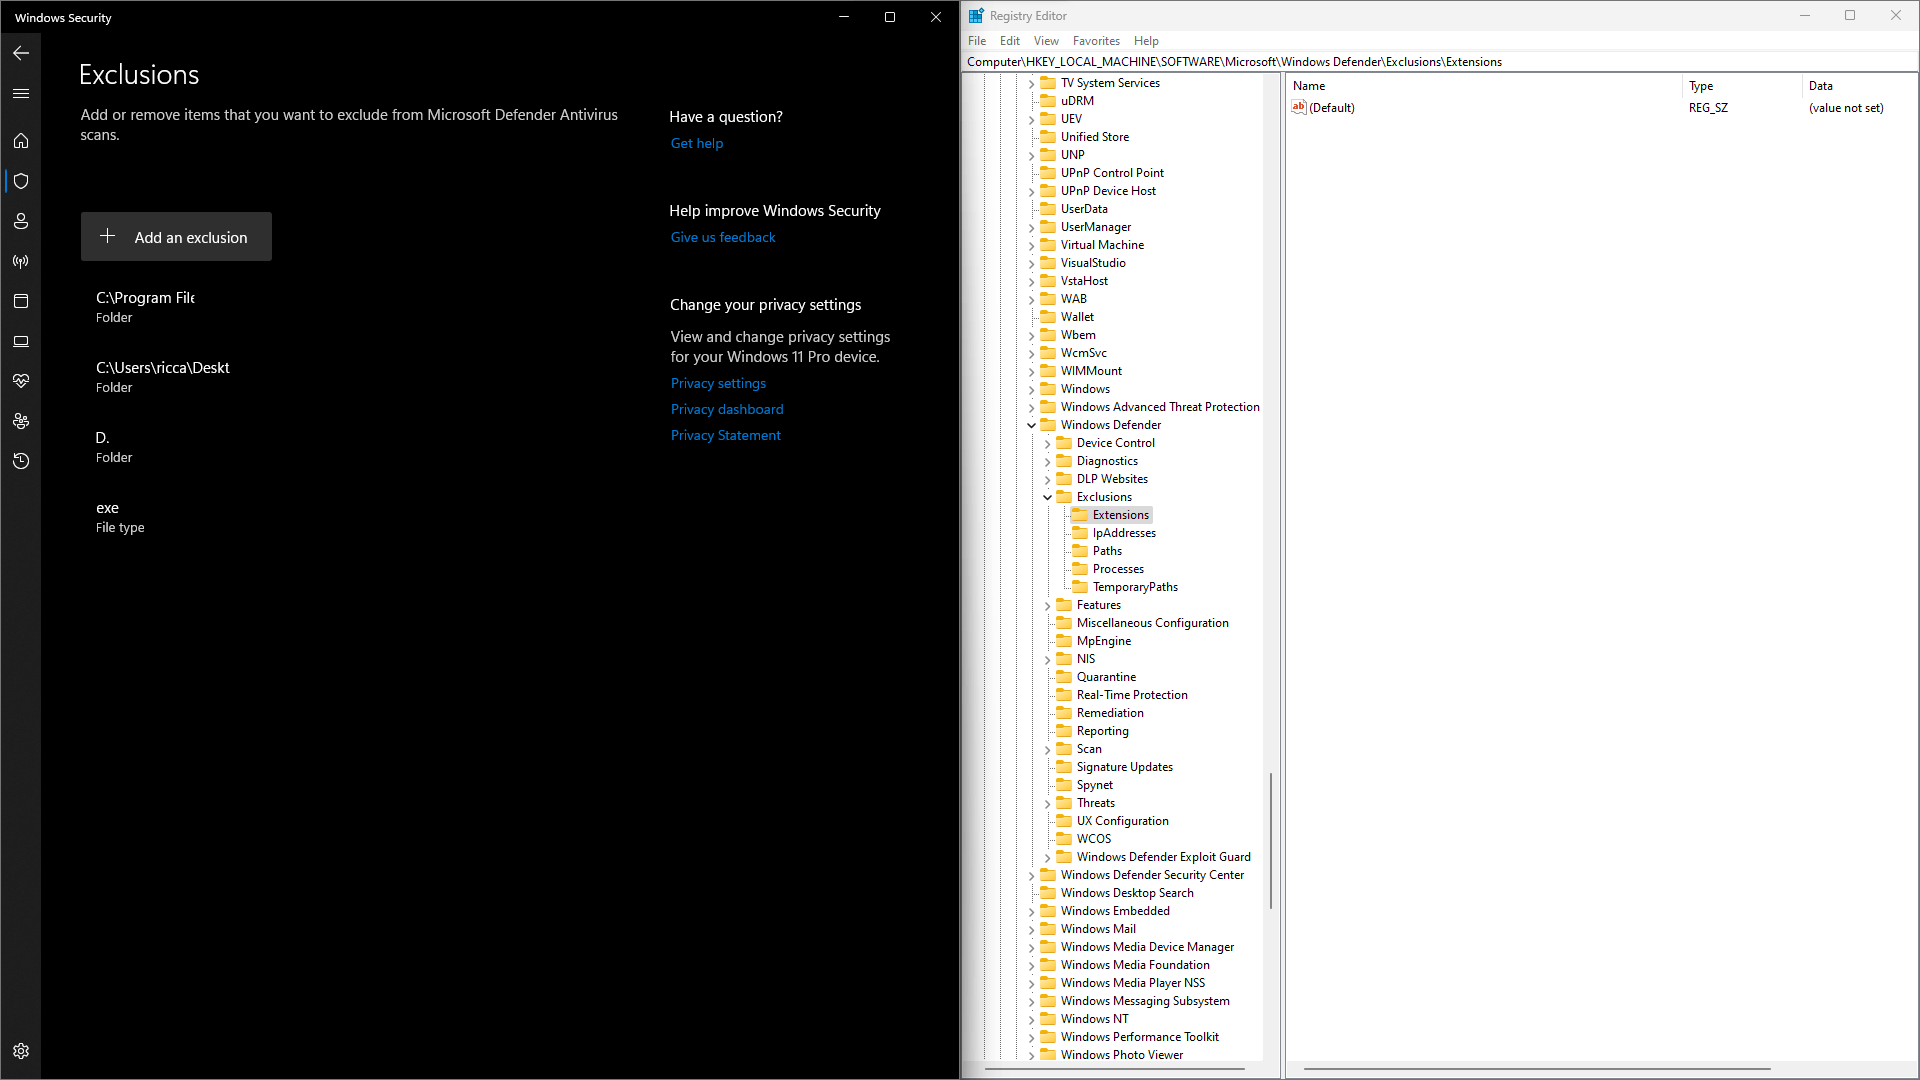1920x1080 pixels.
Task: Open Account protection person icon
Action: (21, 221)
